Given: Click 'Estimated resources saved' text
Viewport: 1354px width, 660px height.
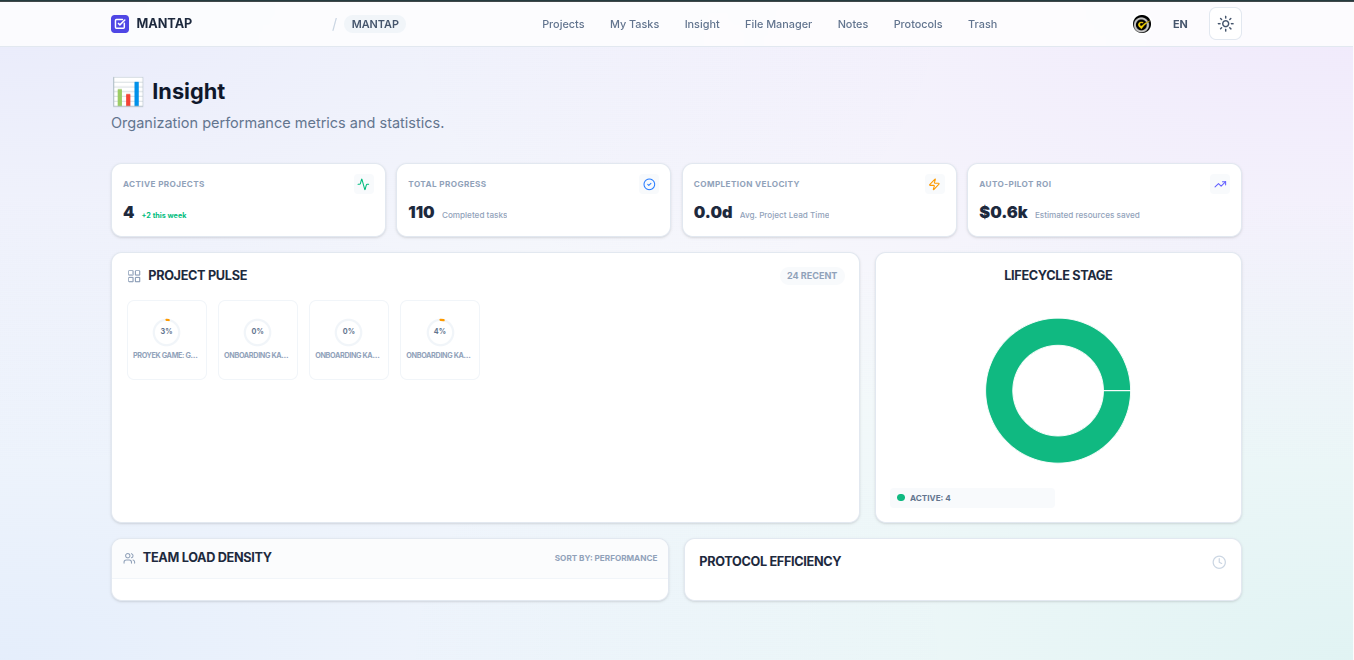Looking at the screenshot, I should 1087,215.
